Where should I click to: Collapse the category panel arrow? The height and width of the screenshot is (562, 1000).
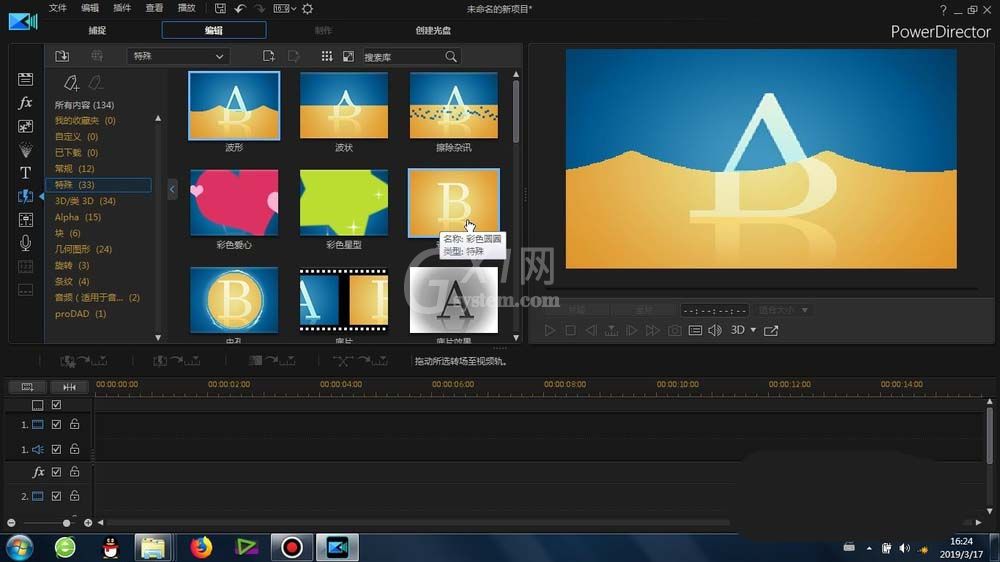coord(172,189)
